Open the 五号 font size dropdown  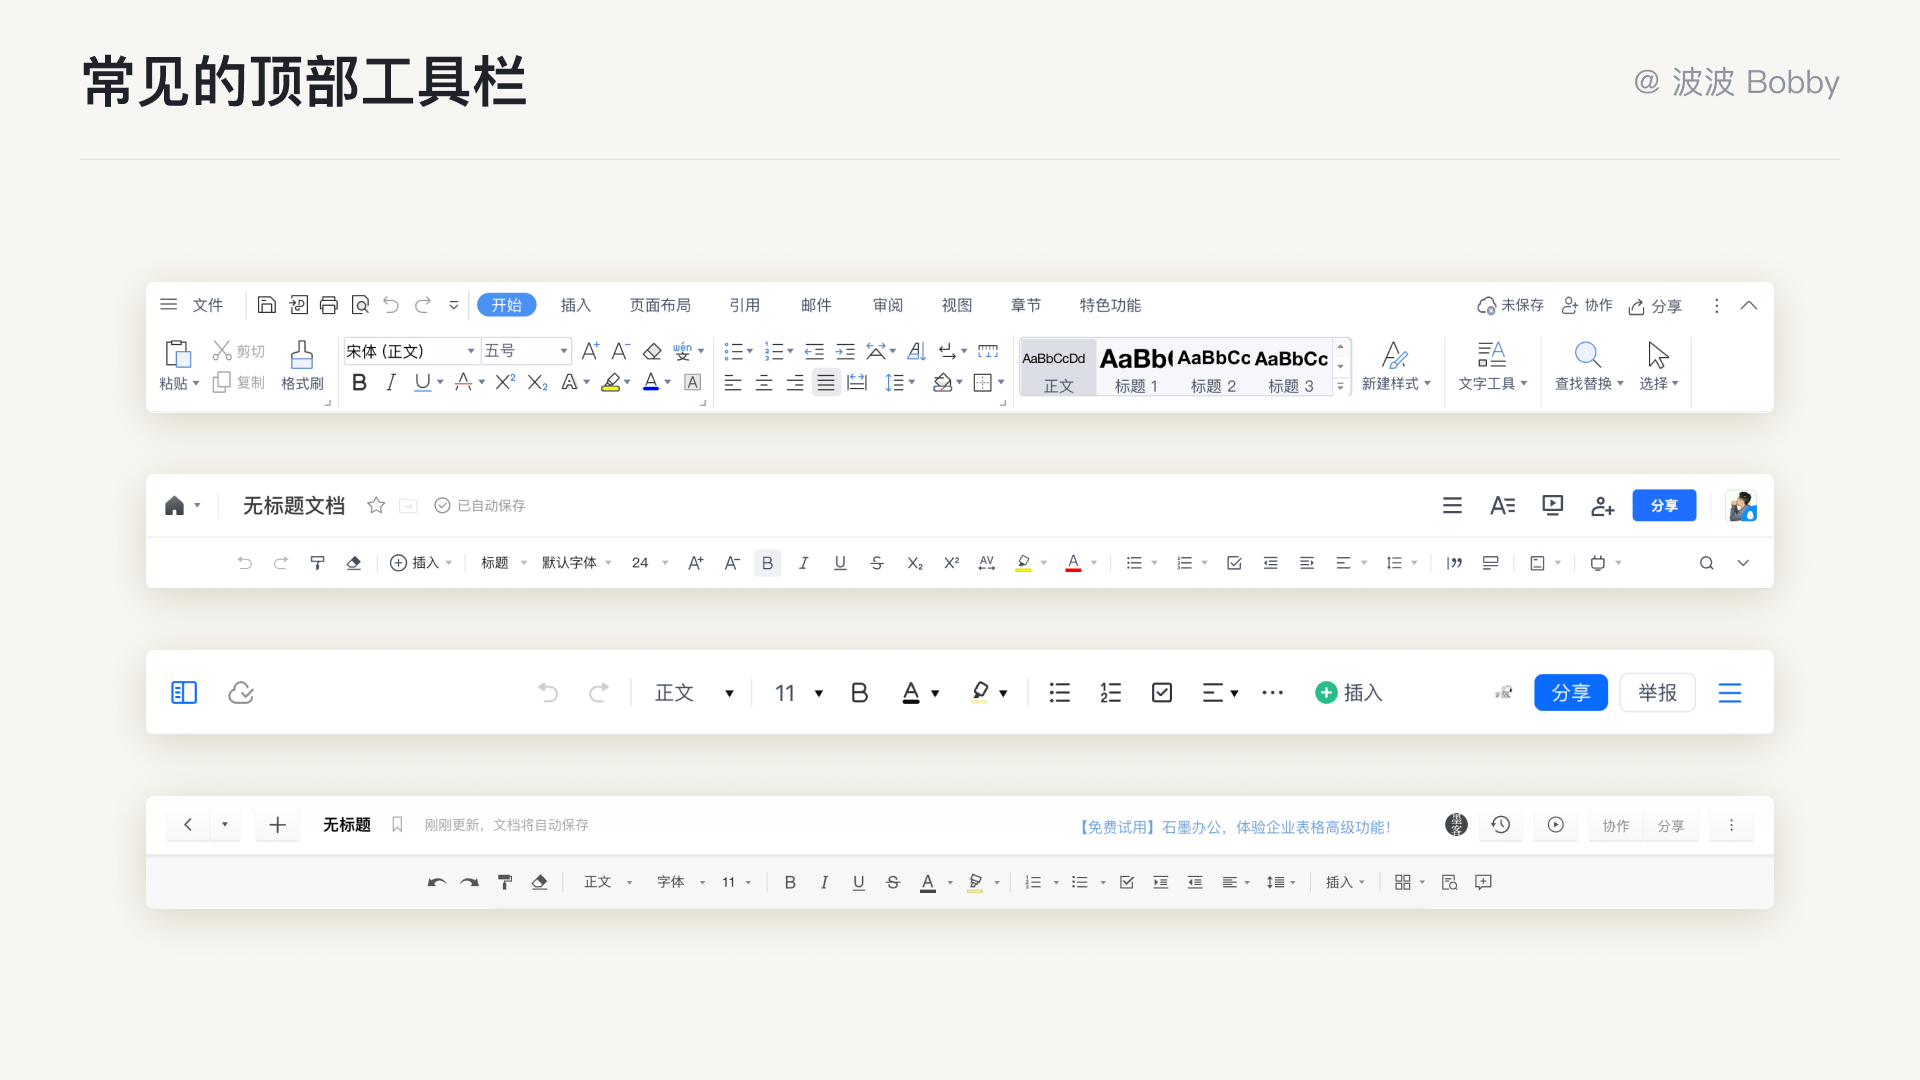(526, 351)
